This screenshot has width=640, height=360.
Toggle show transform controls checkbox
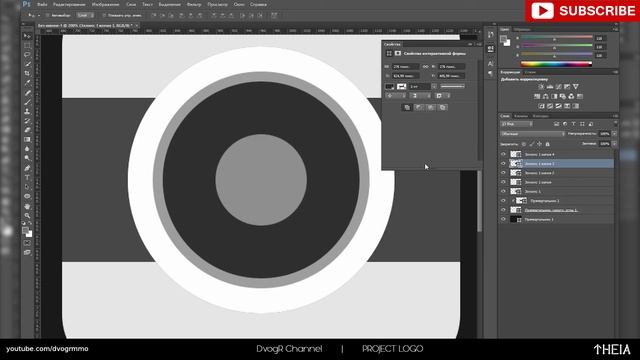(x=104, y=15)
